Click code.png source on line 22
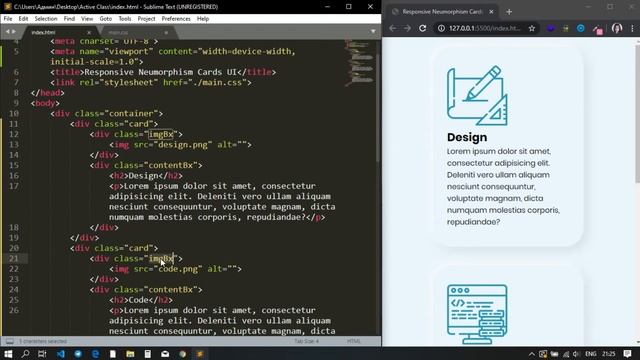 (x=178, y=269)
